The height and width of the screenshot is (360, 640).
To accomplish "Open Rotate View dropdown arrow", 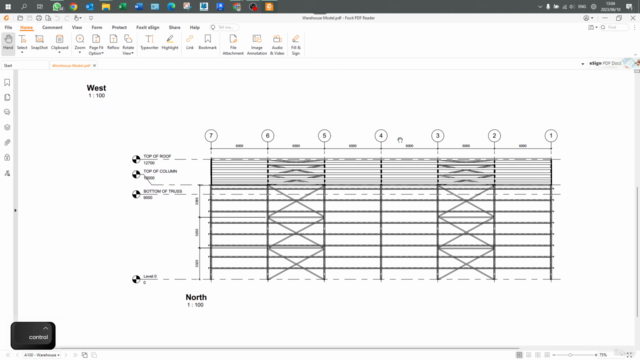I will [x=132, y=53].
